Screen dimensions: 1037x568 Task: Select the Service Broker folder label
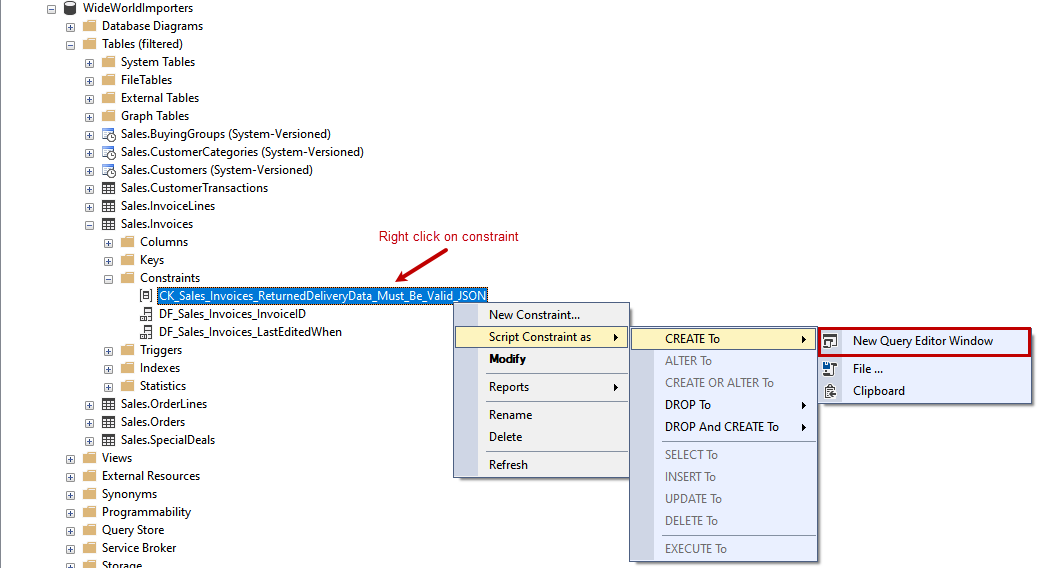pyautogui.click(x=139, y=548)
